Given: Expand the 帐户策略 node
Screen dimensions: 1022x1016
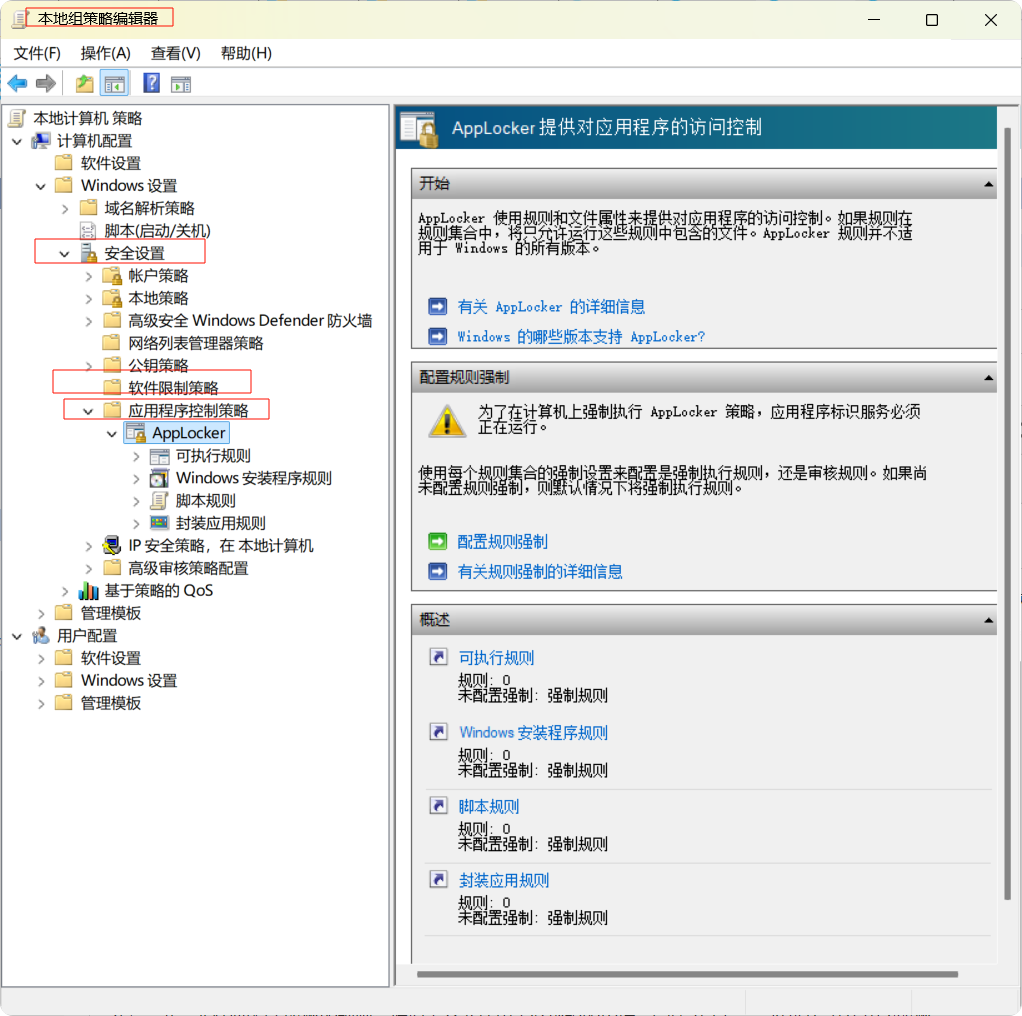Looking at the screenshot, I should (x=89, y=276).
